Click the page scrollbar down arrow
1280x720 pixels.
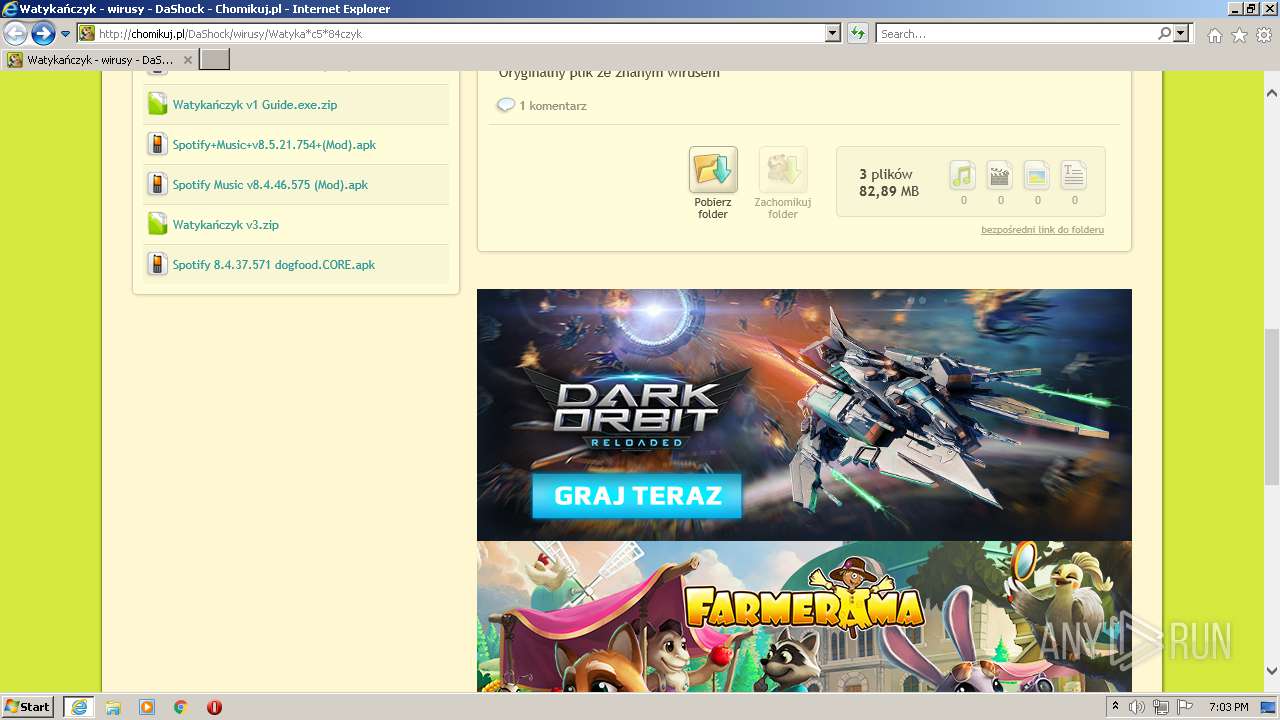coord(1271,671)
